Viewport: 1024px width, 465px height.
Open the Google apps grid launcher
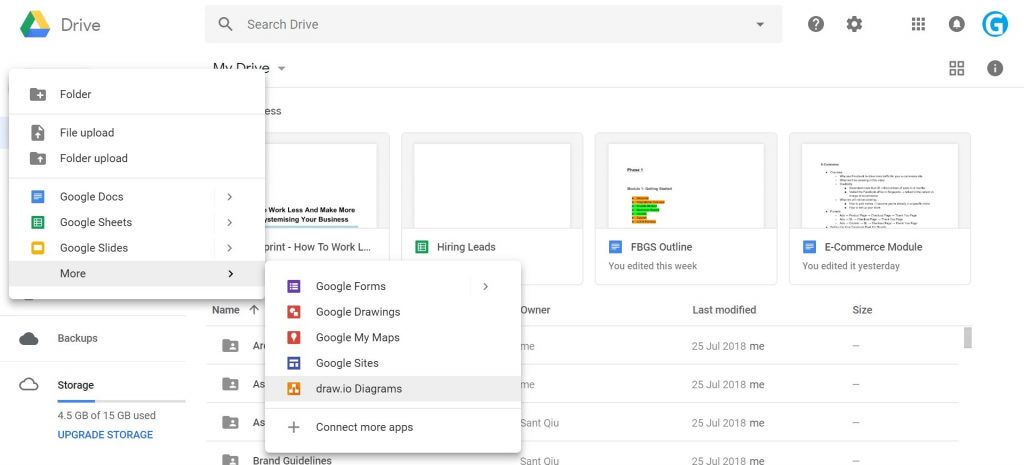tap(918, 24)
